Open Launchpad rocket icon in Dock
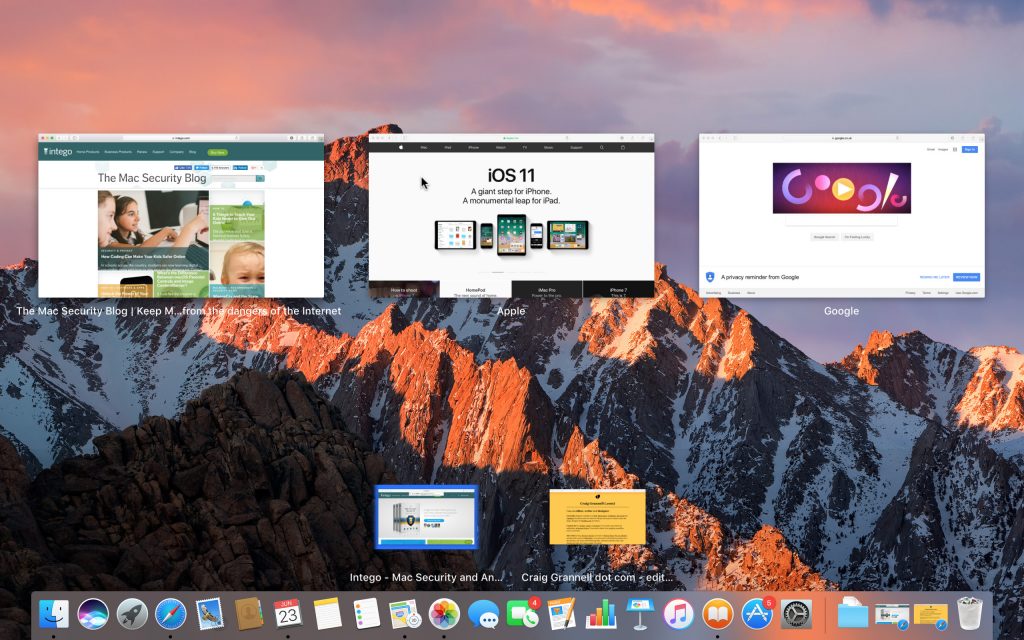The image size is (1024, 640). pyautogui.click(x=132, y=614)
